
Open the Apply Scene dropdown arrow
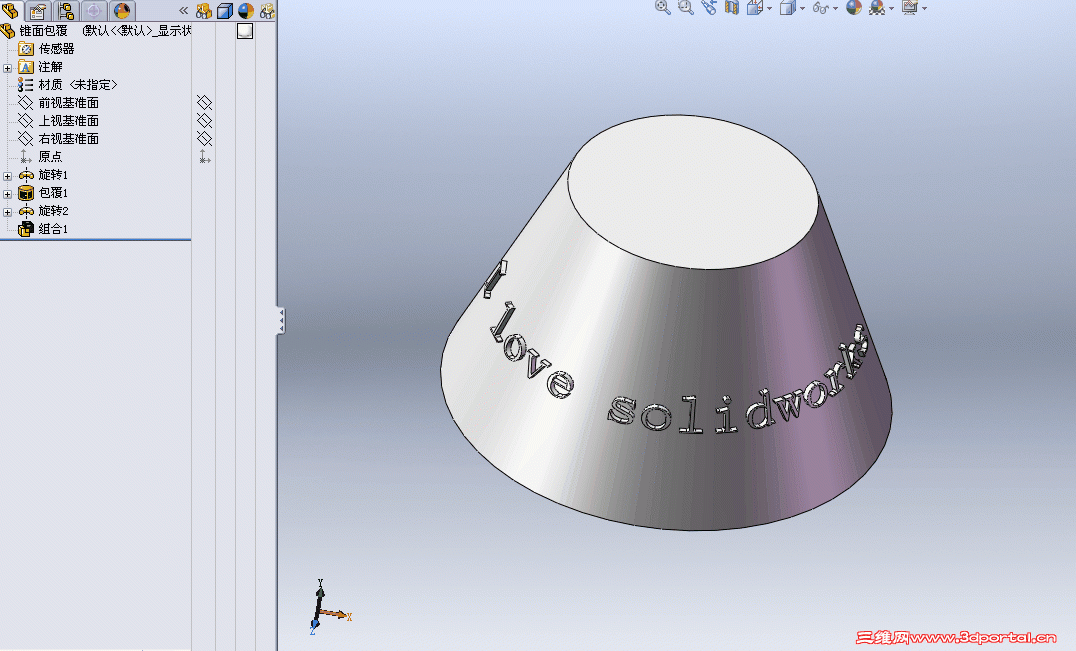[891, 8]
